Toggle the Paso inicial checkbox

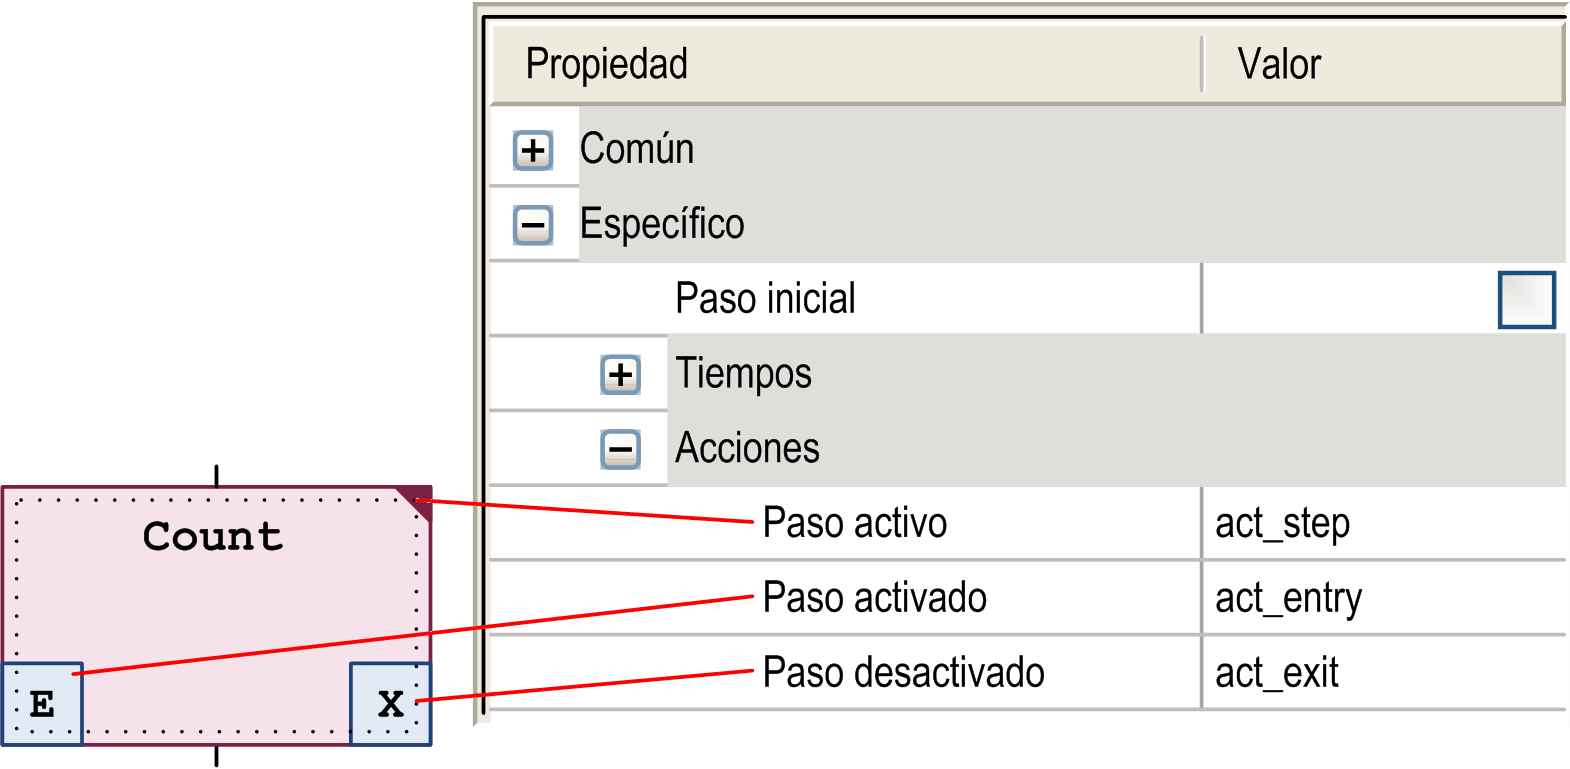click(x=1526, y=300)
